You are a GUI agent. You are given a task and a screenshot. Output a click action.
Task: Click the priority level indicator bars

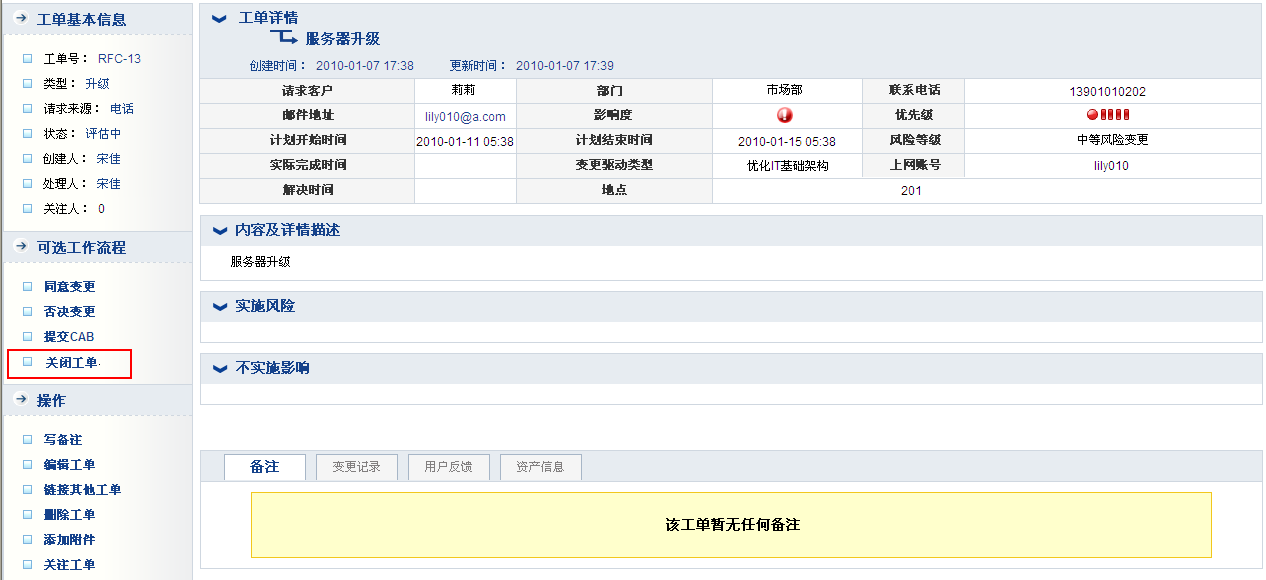[x=1108, y=115]
